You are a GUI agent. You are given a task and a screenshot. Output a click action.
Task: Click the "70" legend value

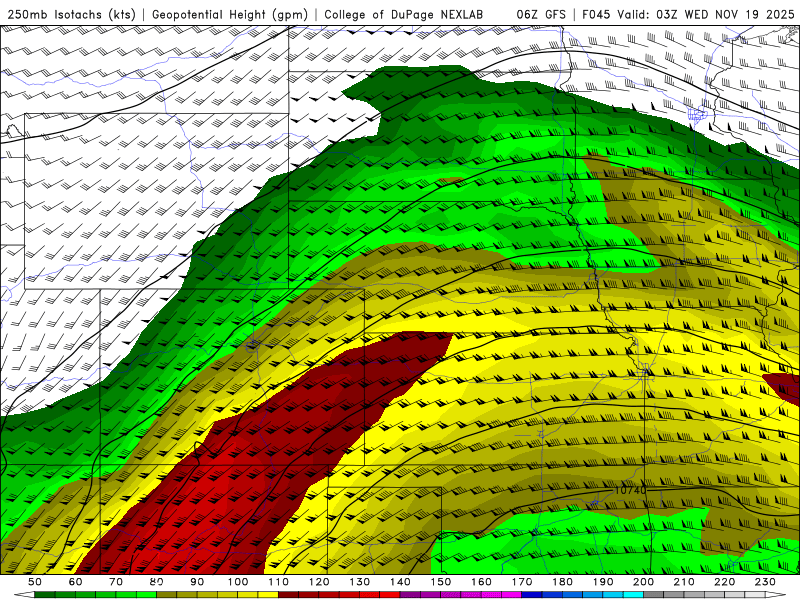pos(116,582)
